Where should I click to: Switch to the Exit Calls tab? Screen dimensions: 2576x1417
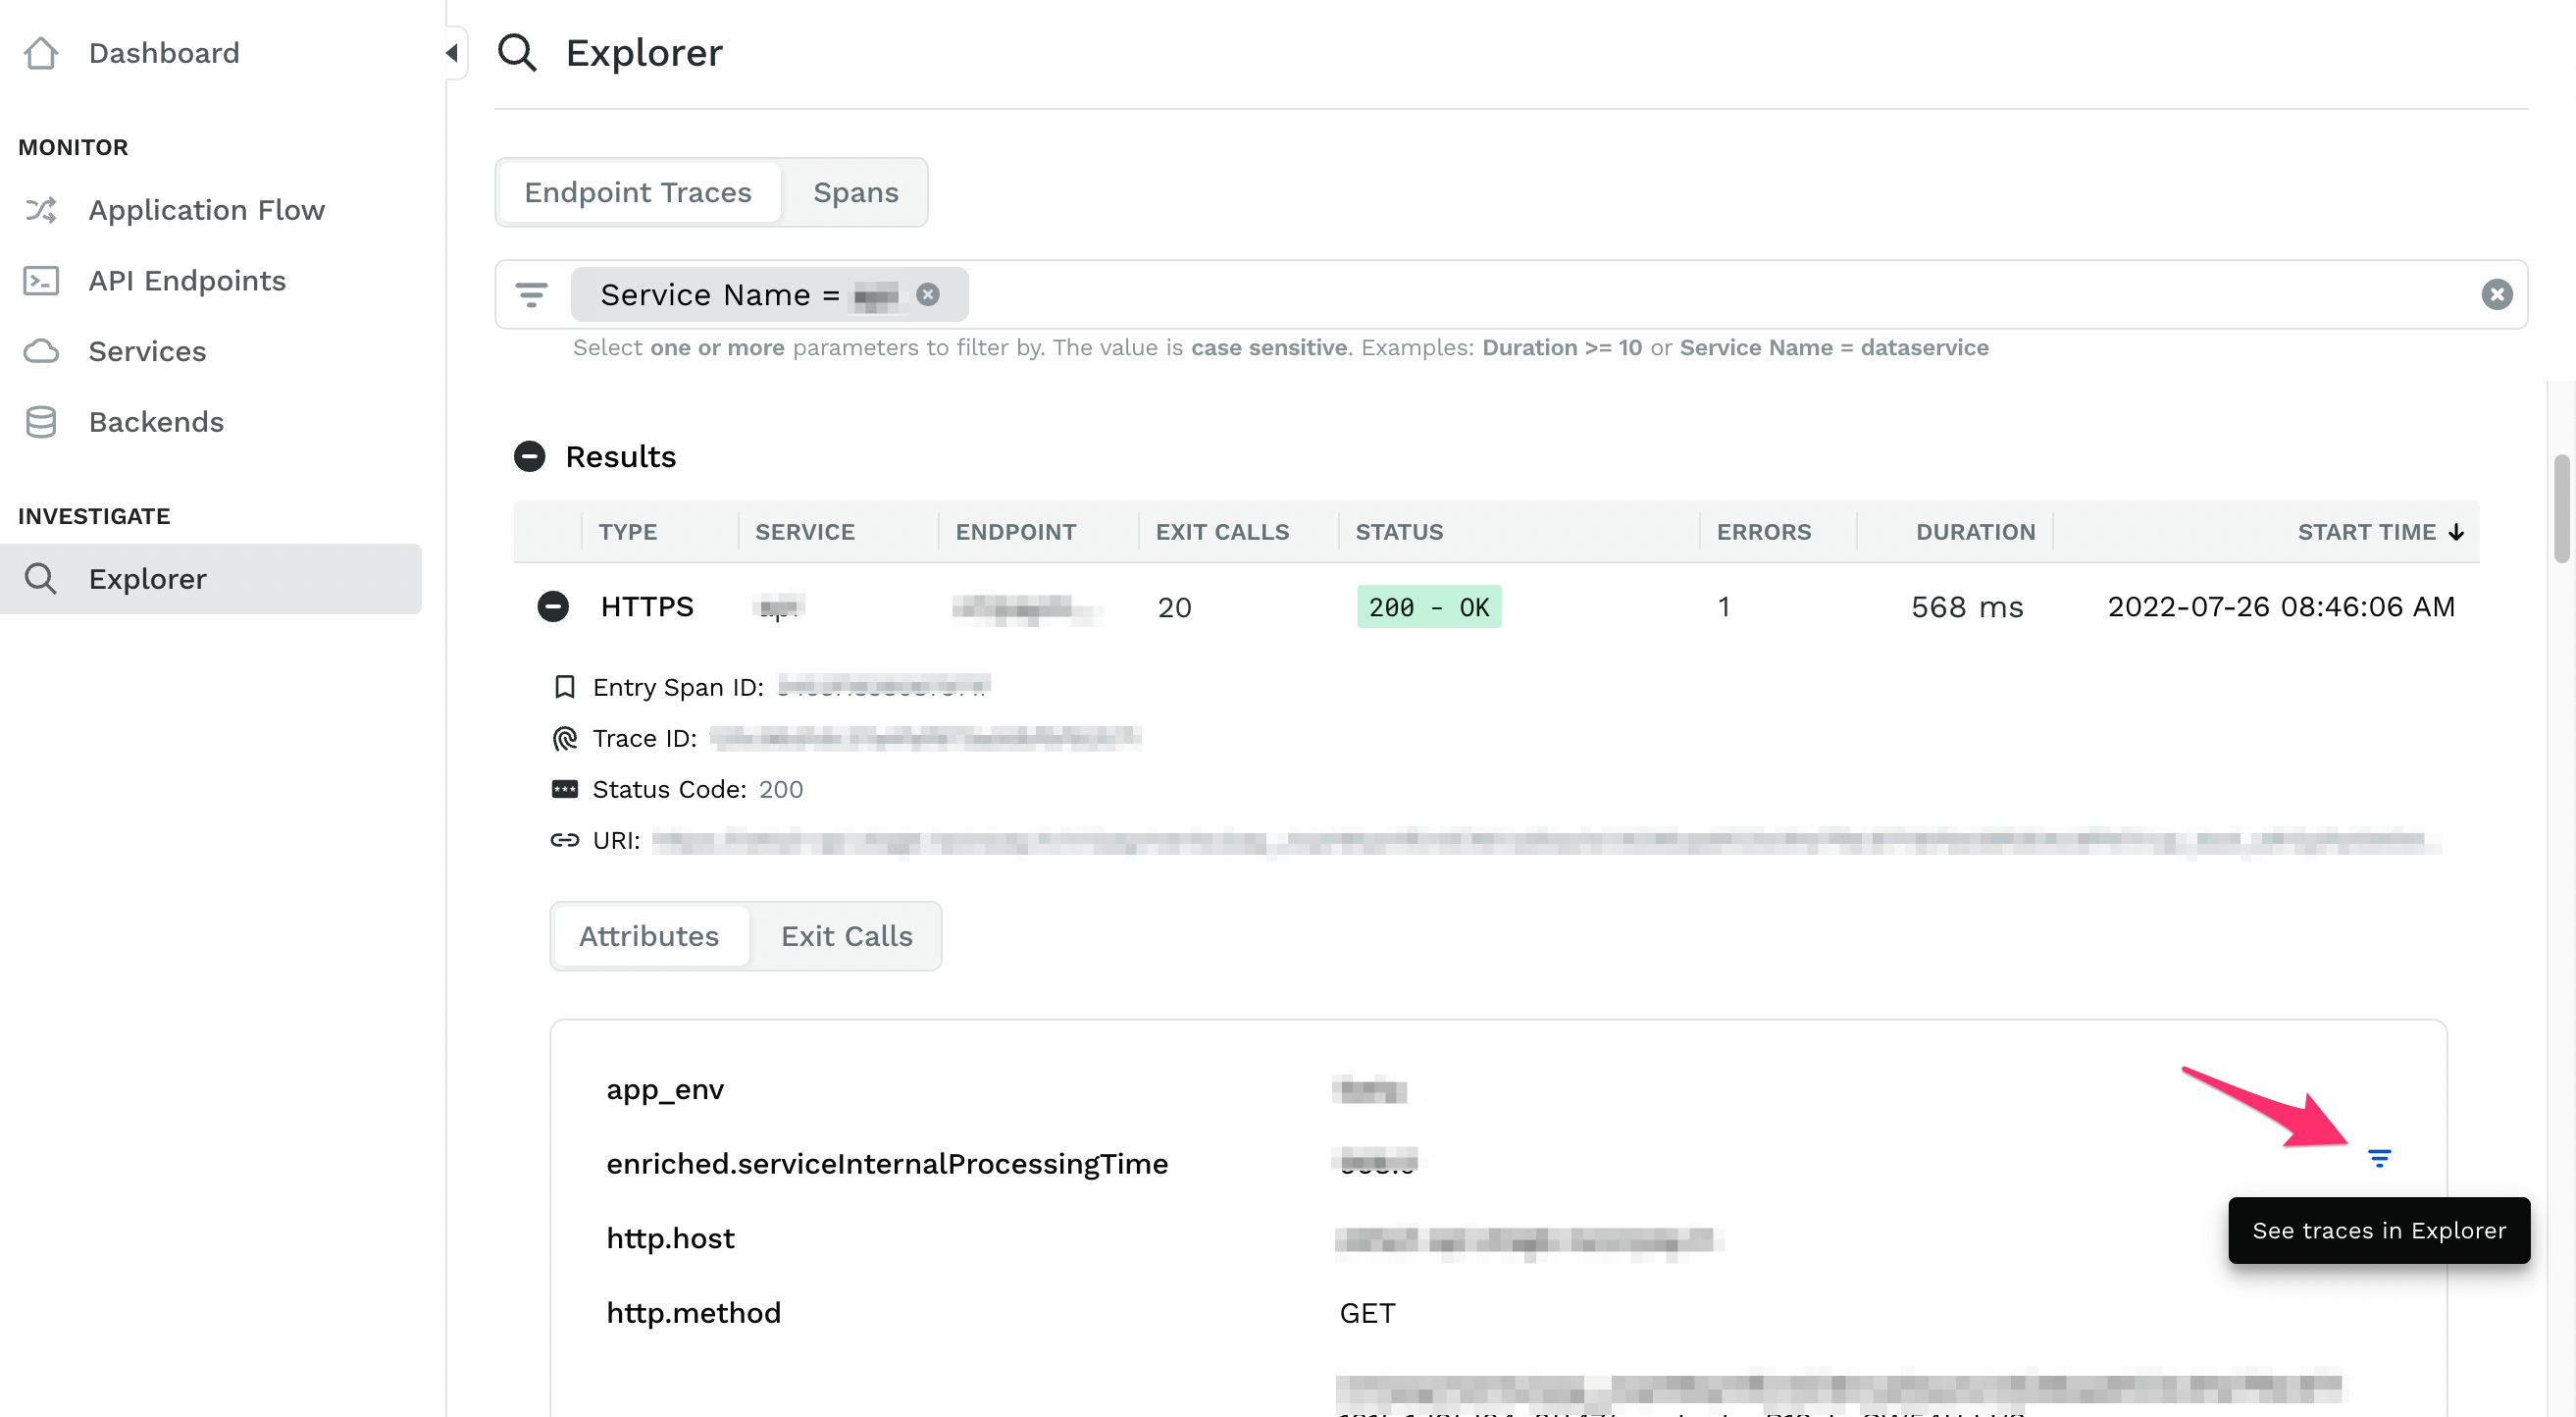click(846, 936)
